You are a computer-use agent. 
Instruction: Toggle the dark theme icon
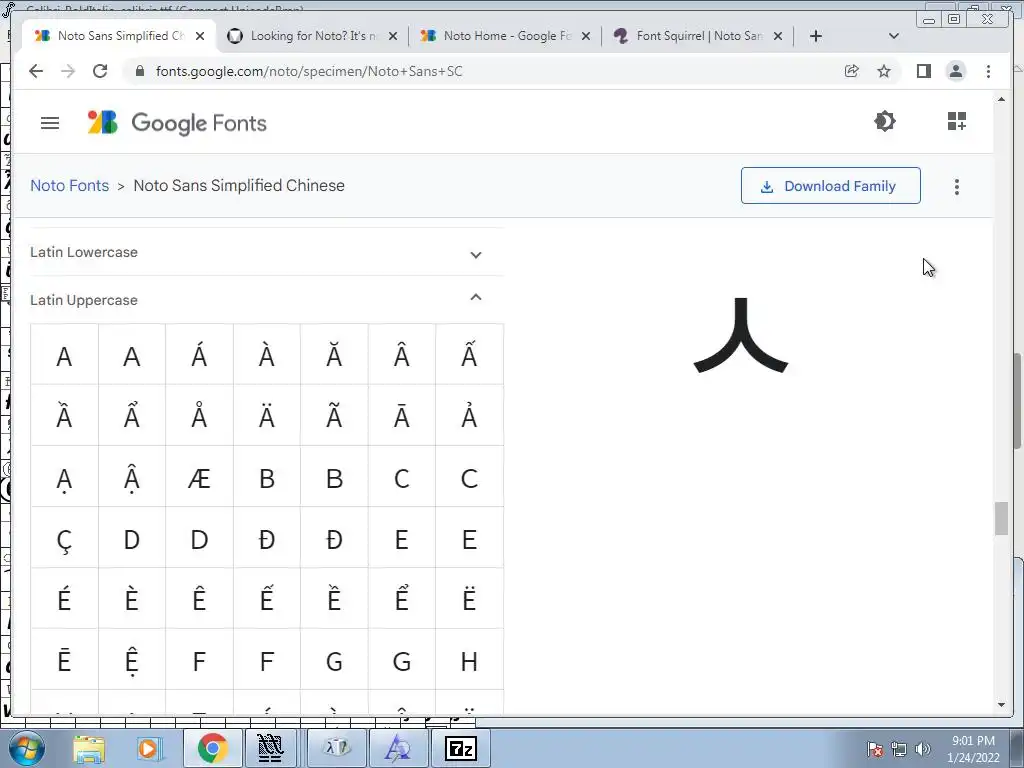click(884, 121)
